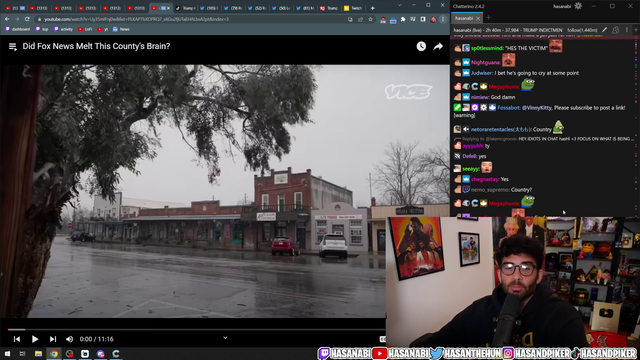This screenshot has width=640, height=360.
Task: Mute the video volume speaker icon
Action: coord(69,339)
